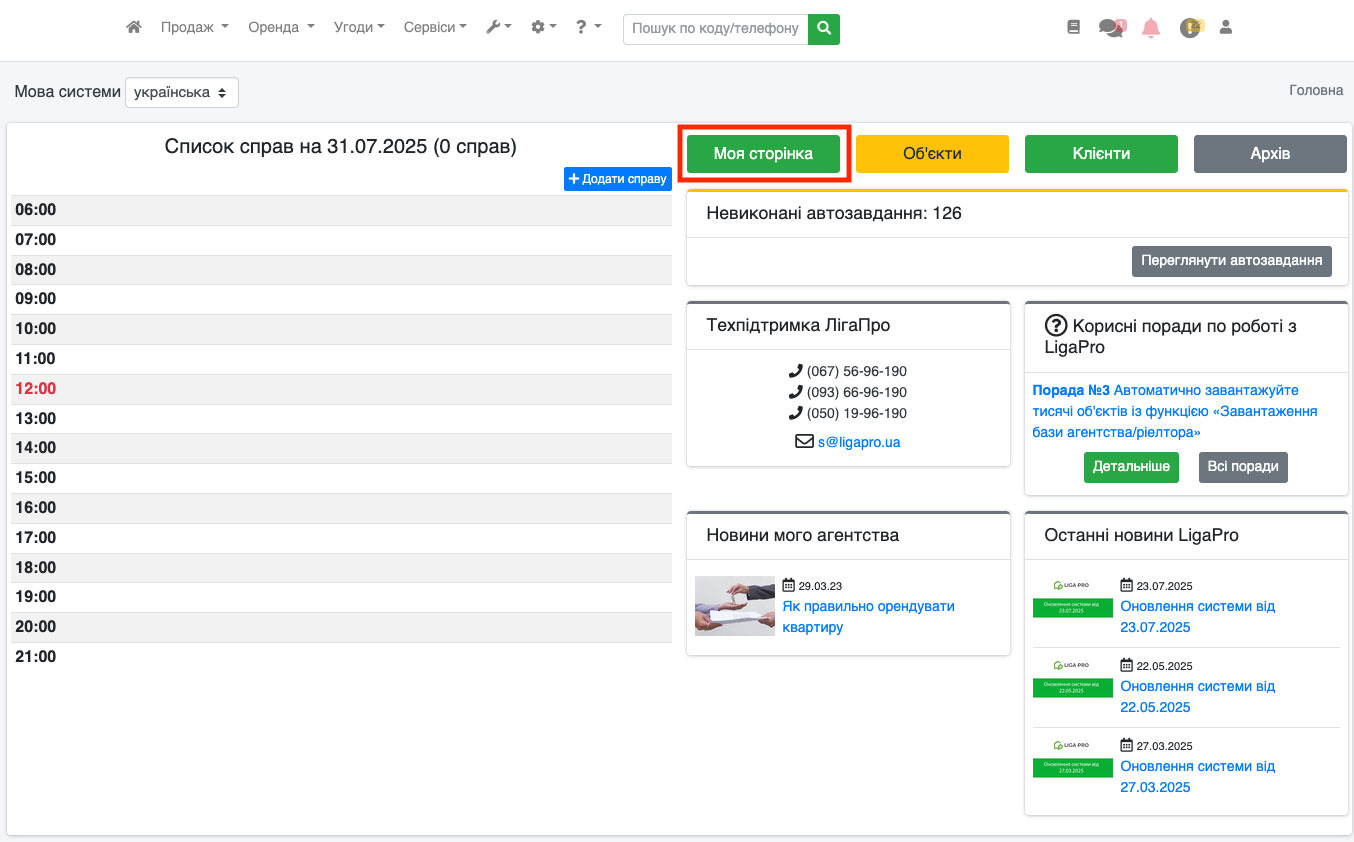
Task: Click the notifications bell icon
Action: point(1151,28)
